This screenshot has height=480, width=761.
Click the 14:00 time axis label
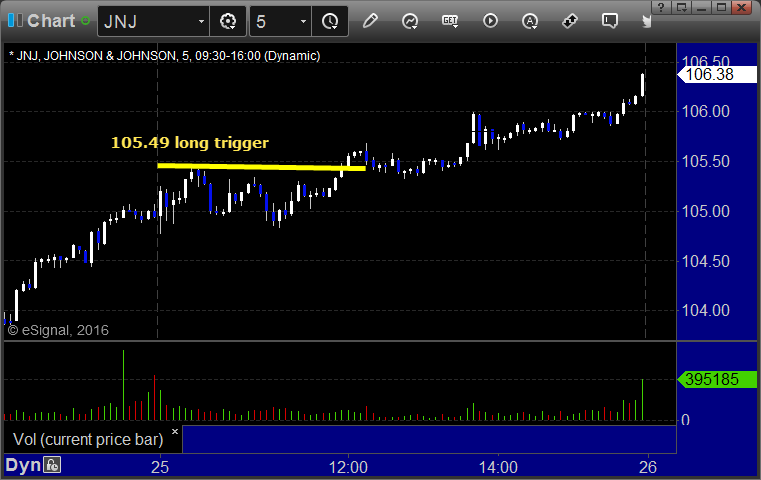[498, 467]
